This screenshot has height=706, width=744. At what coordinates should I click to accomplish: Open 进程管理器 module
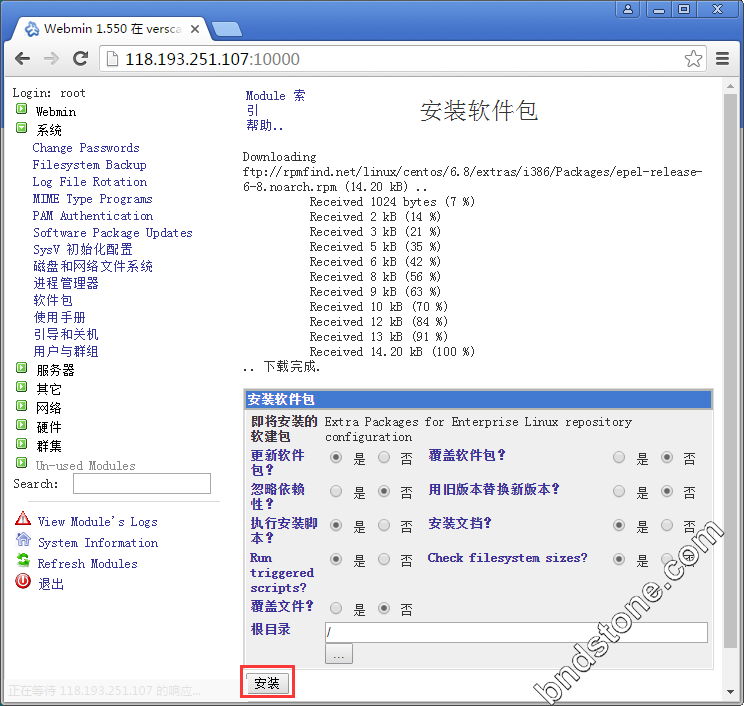[66, 284]
